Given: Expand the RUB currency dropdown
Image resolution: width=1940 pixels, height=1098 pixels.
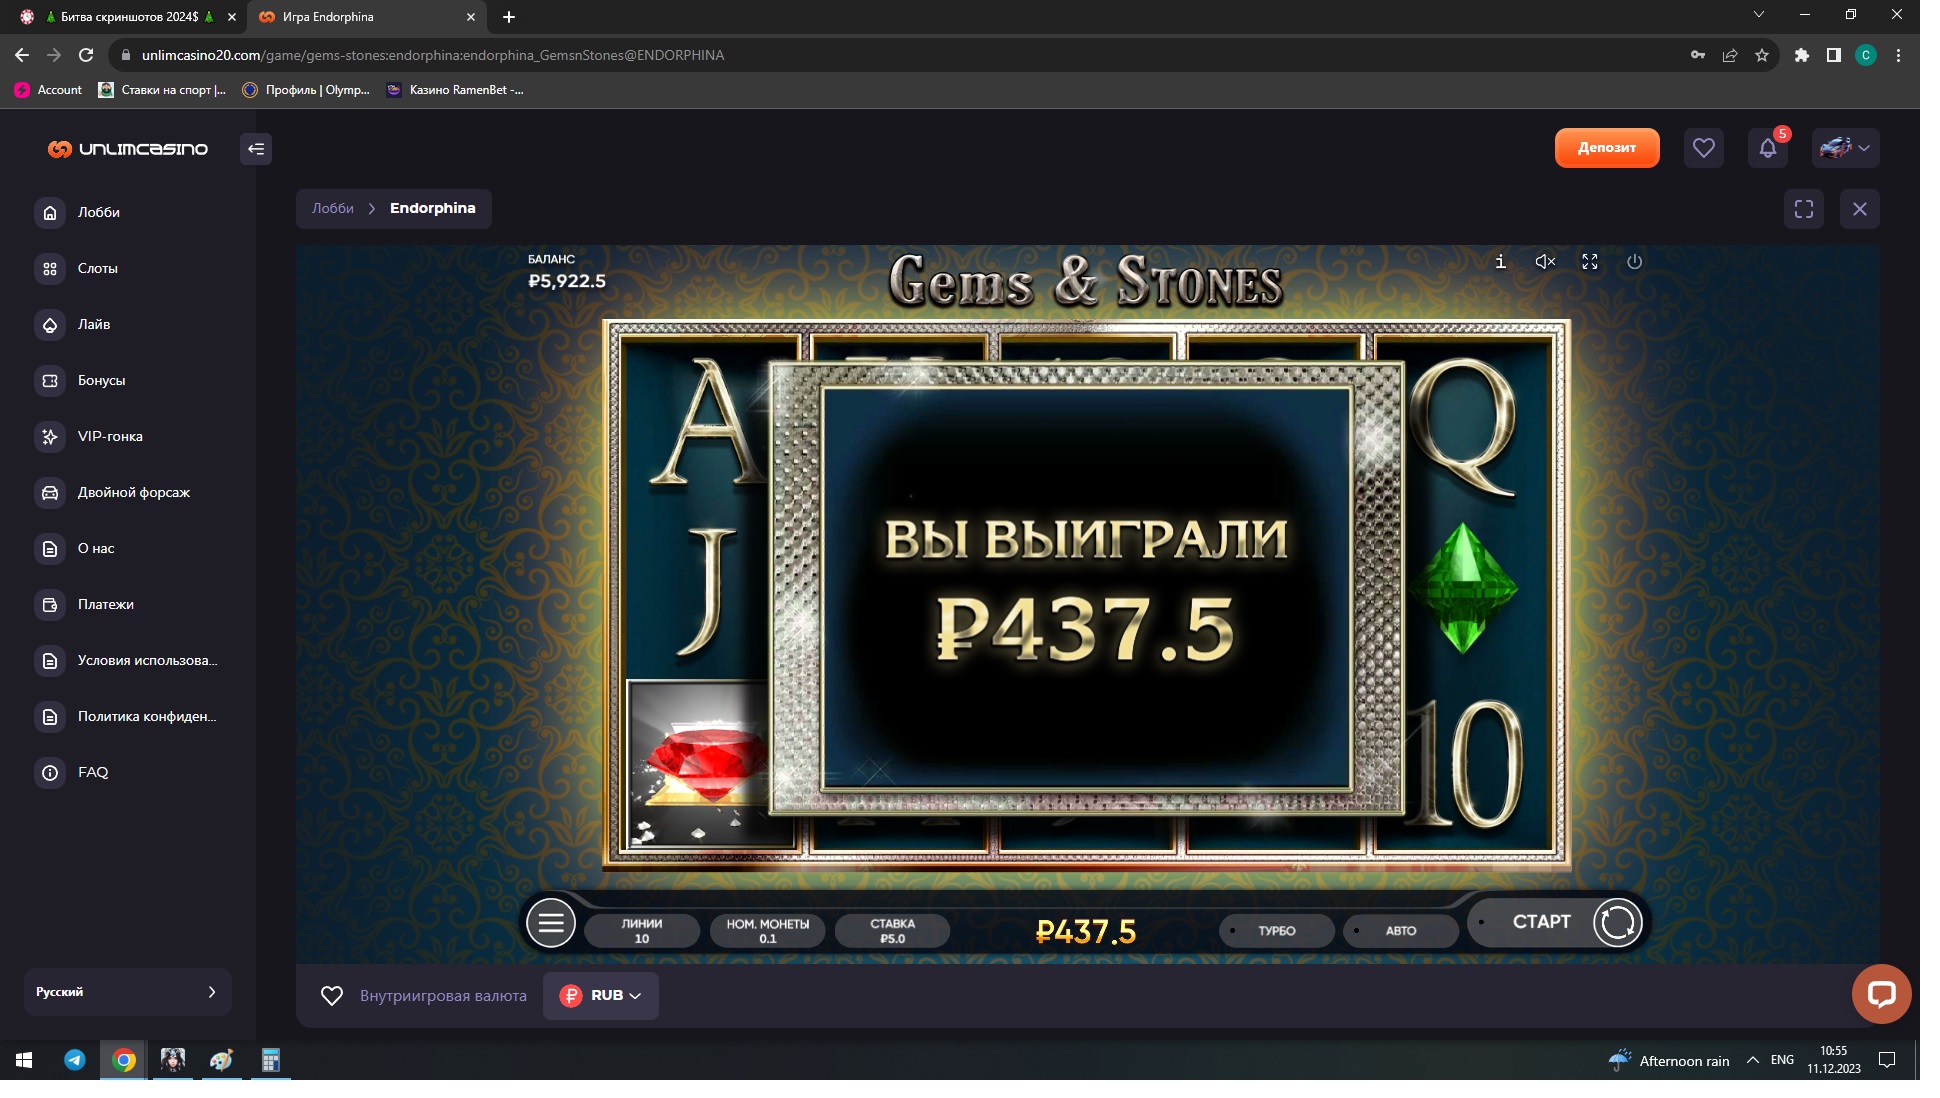Looking at the screenshot, I should pos(601,996).
